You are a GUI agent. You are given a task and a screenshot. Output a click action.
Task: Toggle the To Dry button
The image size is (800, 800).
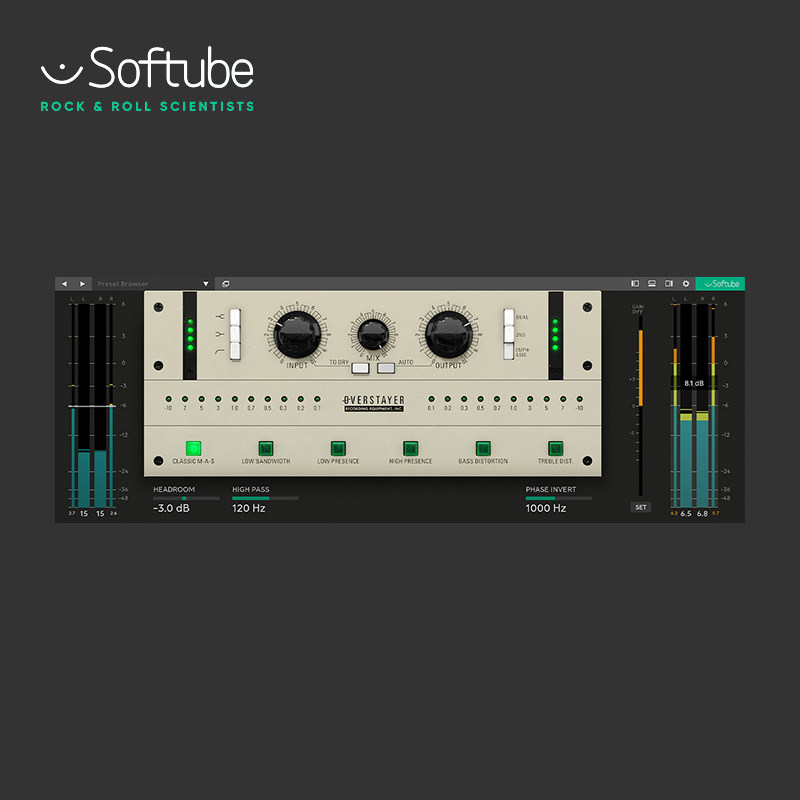pos(360,368)
